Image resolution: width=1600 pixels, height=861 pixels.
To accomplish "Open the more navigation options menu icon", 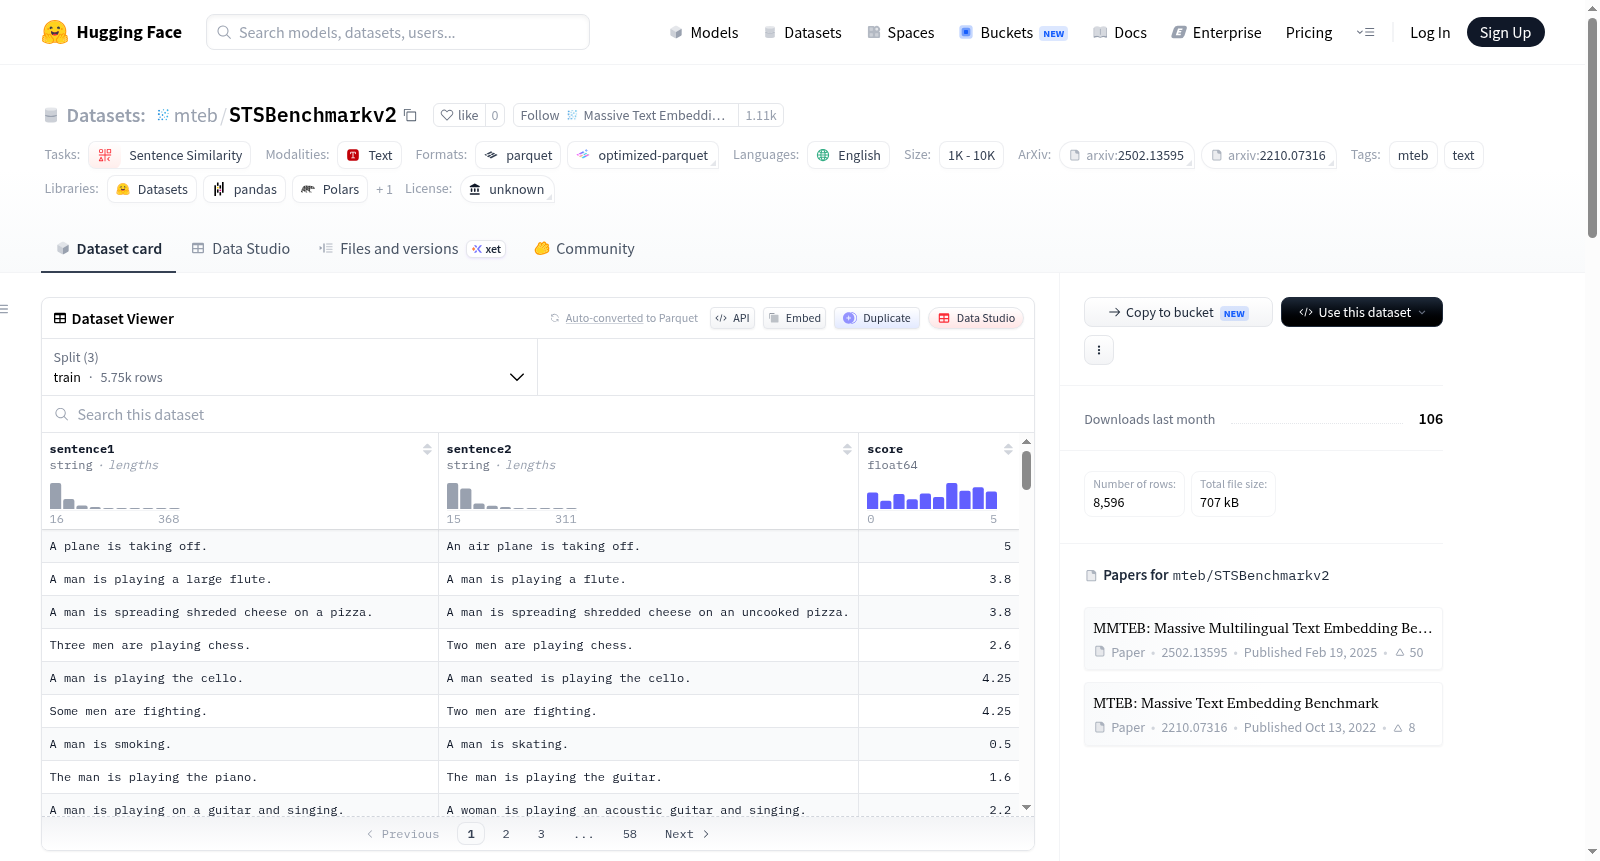I will coord(1365,32).
